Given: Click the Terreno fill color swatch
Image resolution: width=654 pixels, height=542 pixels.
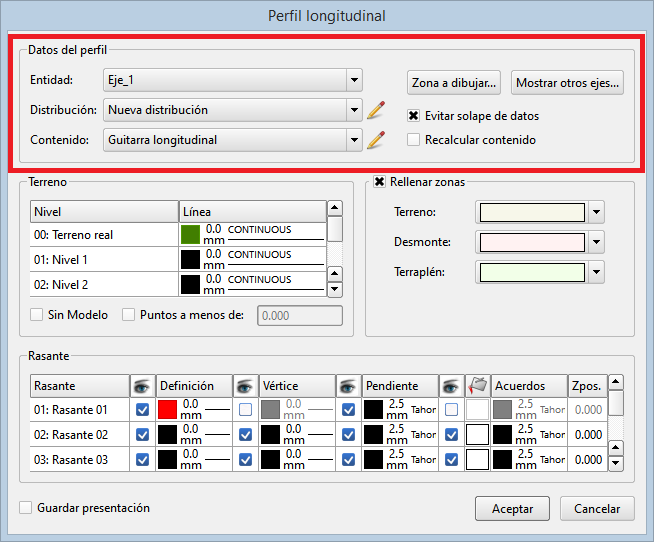Looking at the screenshot, I should 532,212.
